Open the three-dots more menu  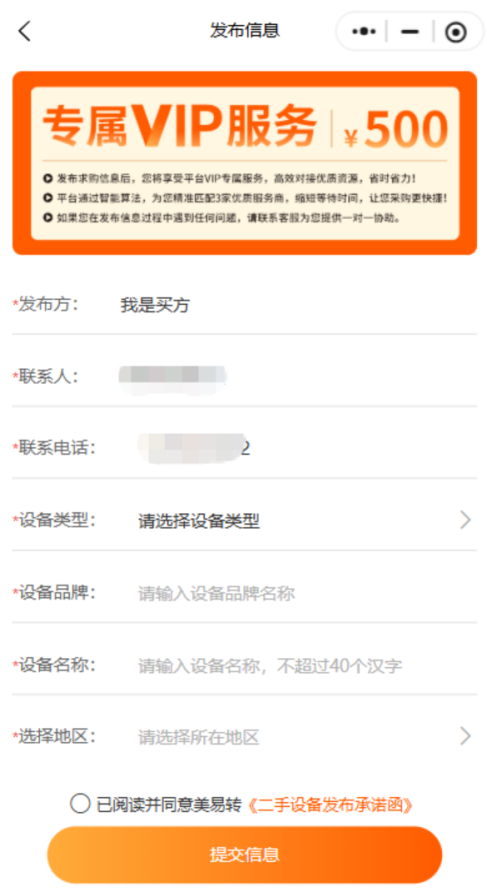364,31
